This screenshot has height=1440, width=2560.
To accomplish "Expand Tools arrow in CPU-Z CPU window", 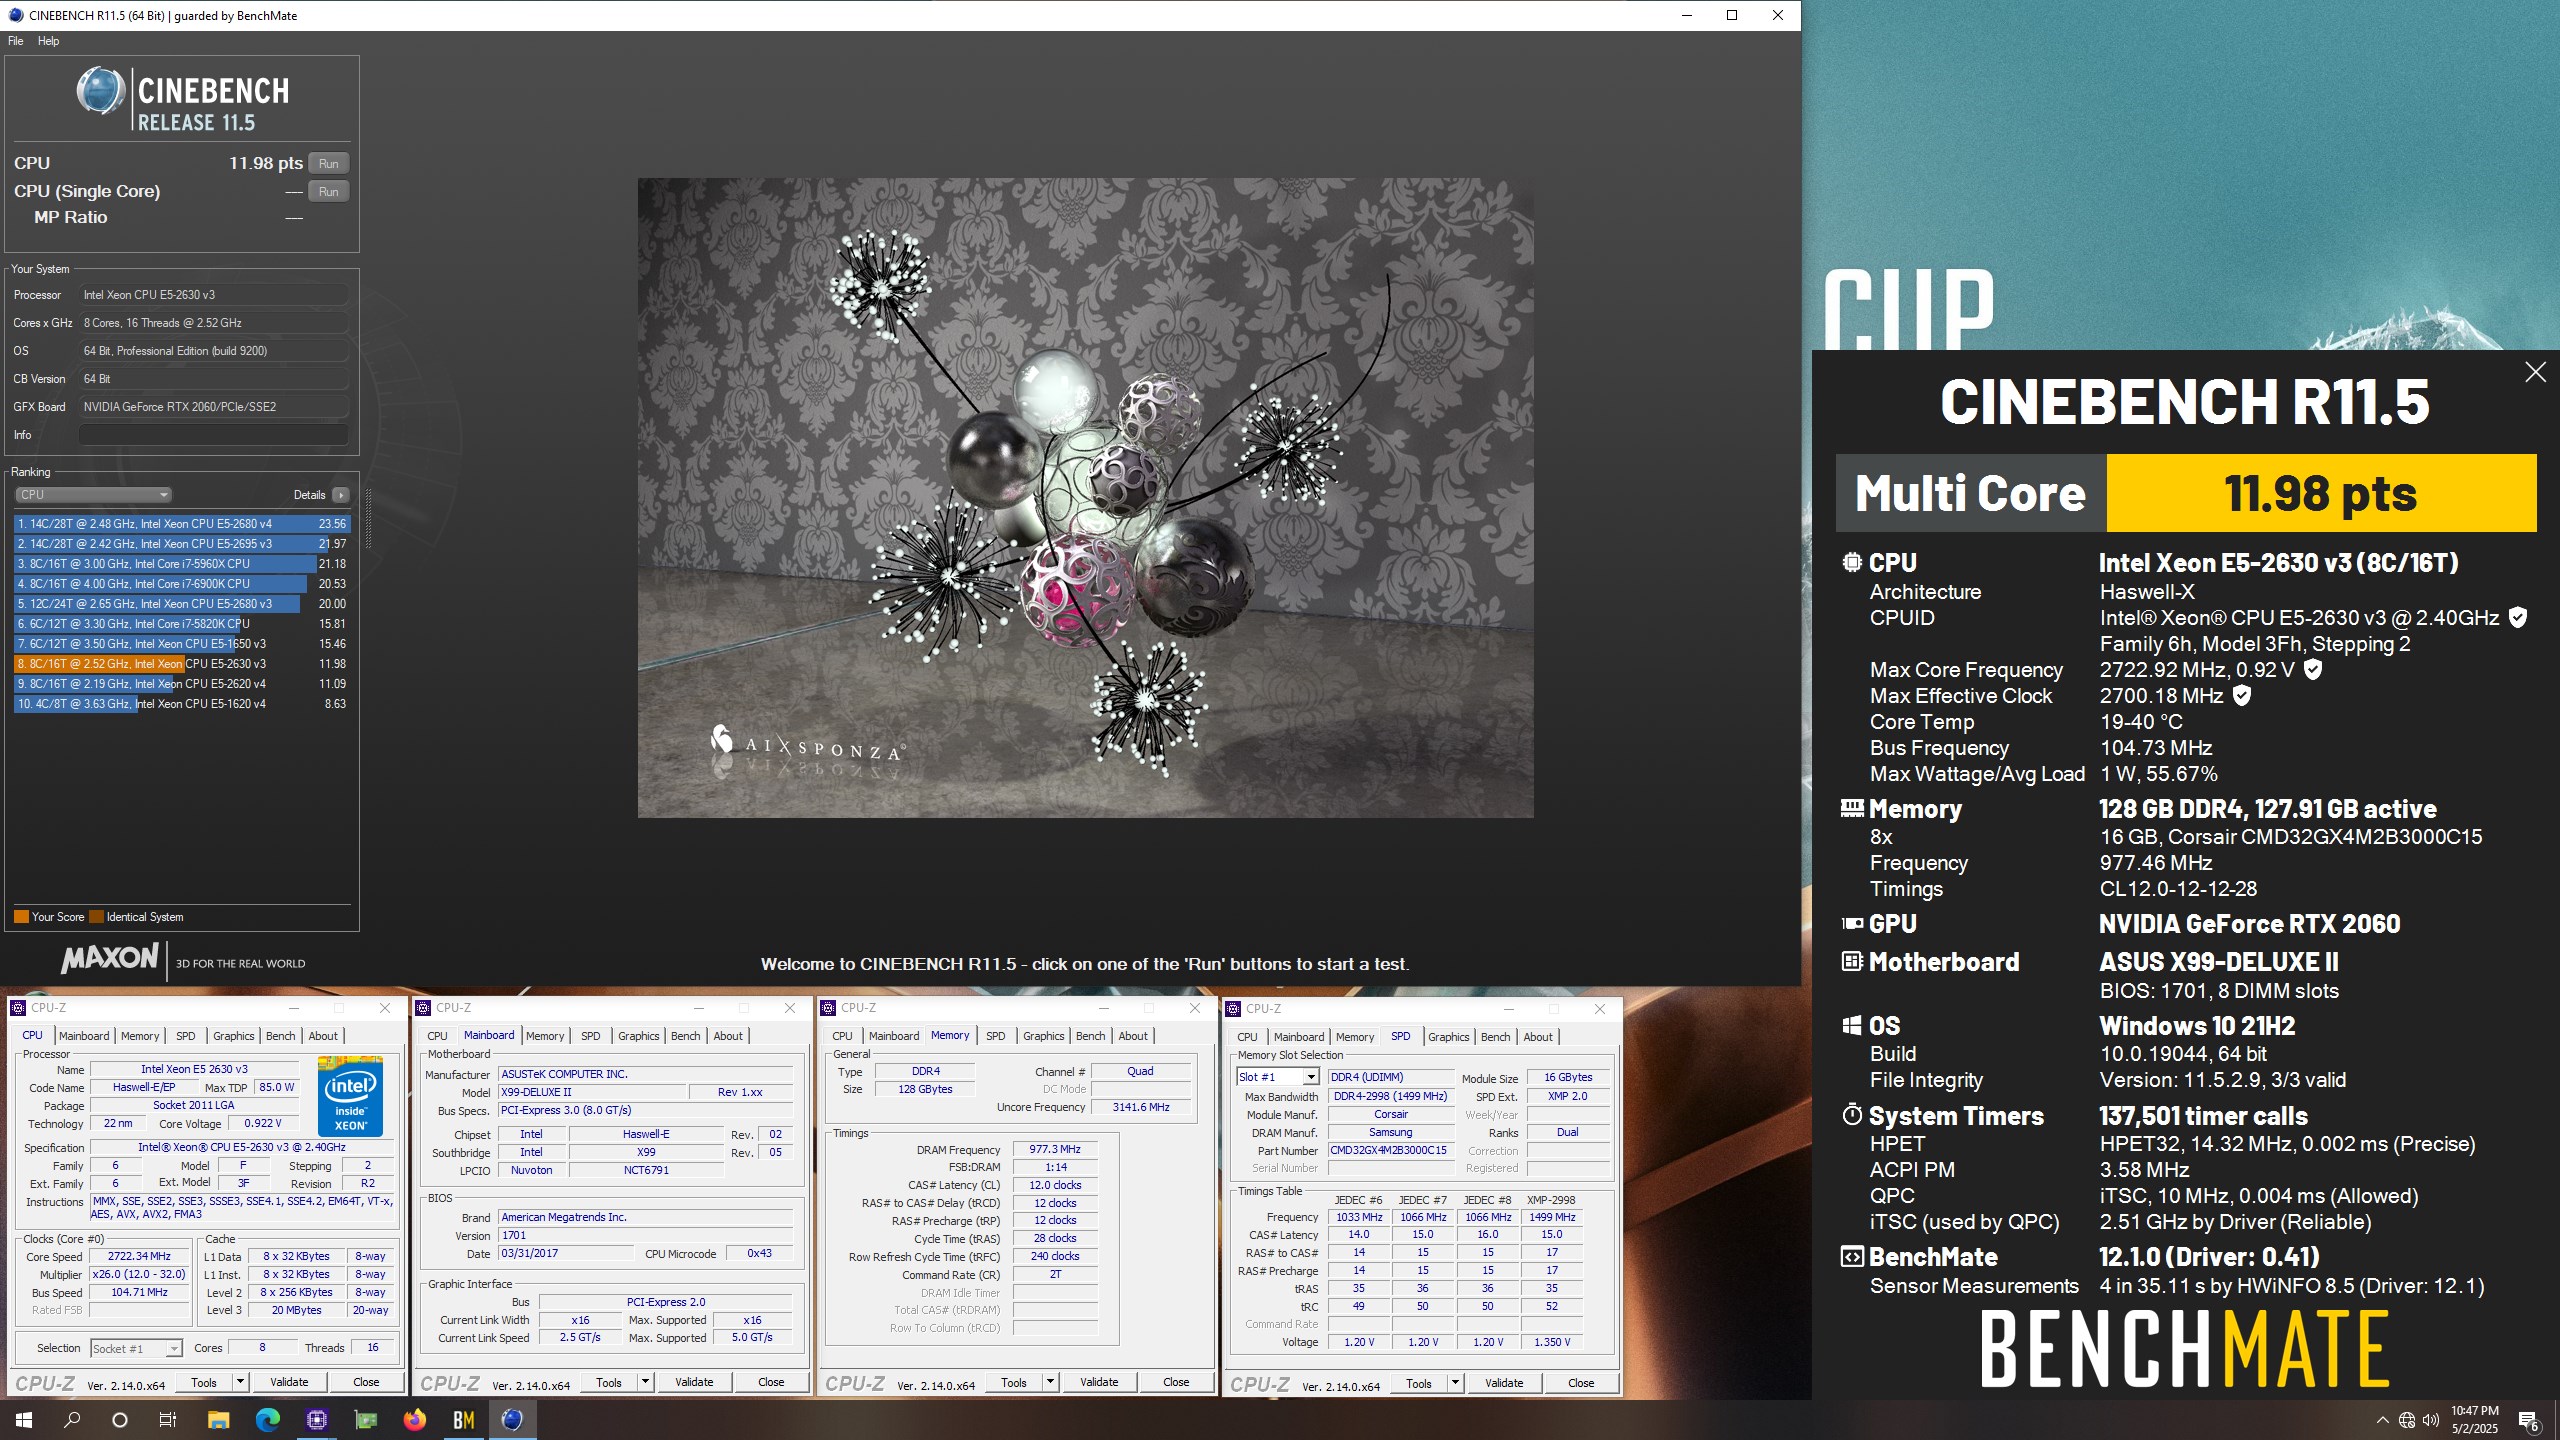I will tap(240, 1382).
